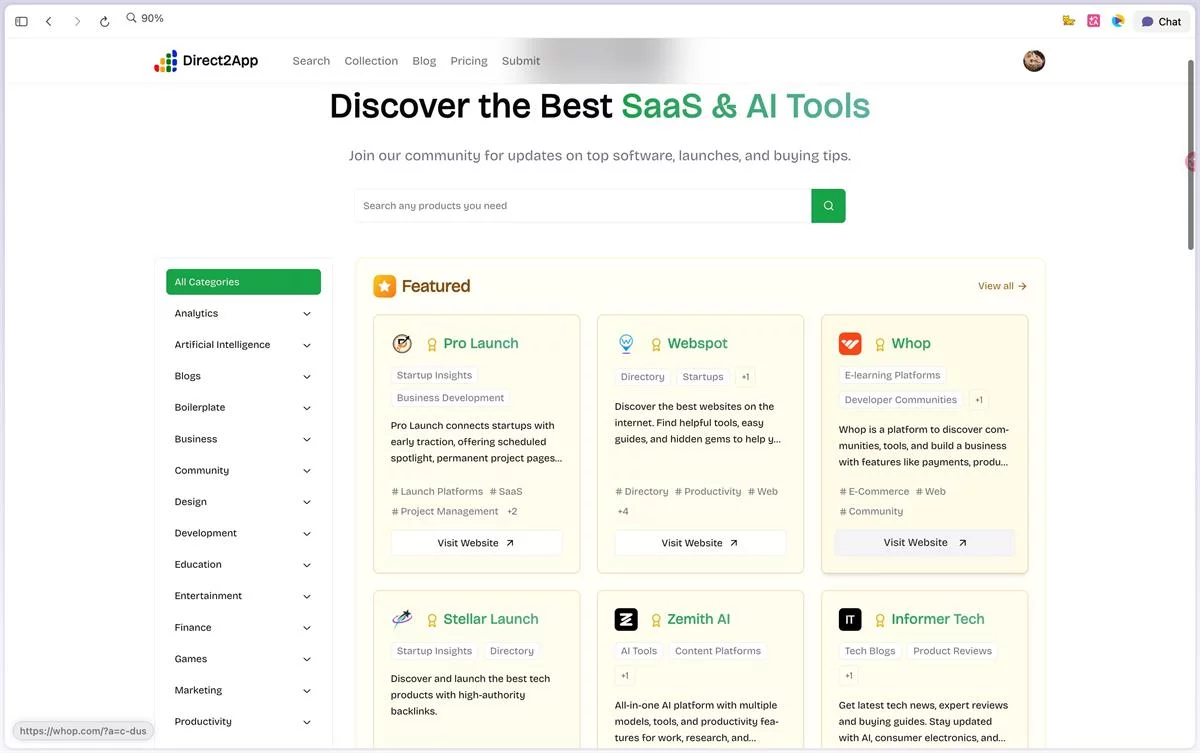
Task: Click the Launch Platforms hashtag
Action: [437, 492]
